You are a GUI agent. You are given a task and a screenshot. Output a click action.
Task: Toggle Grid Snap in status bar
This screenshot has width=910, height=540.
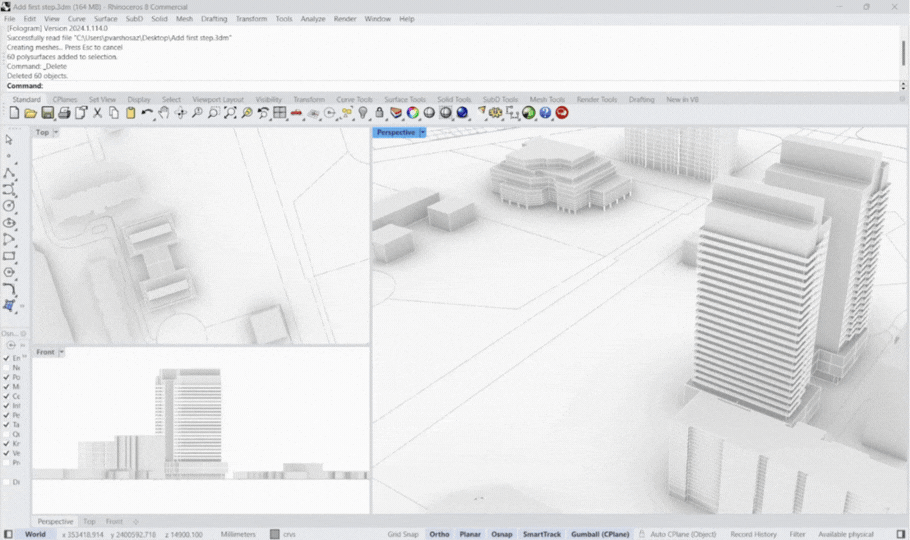[403, 534]
